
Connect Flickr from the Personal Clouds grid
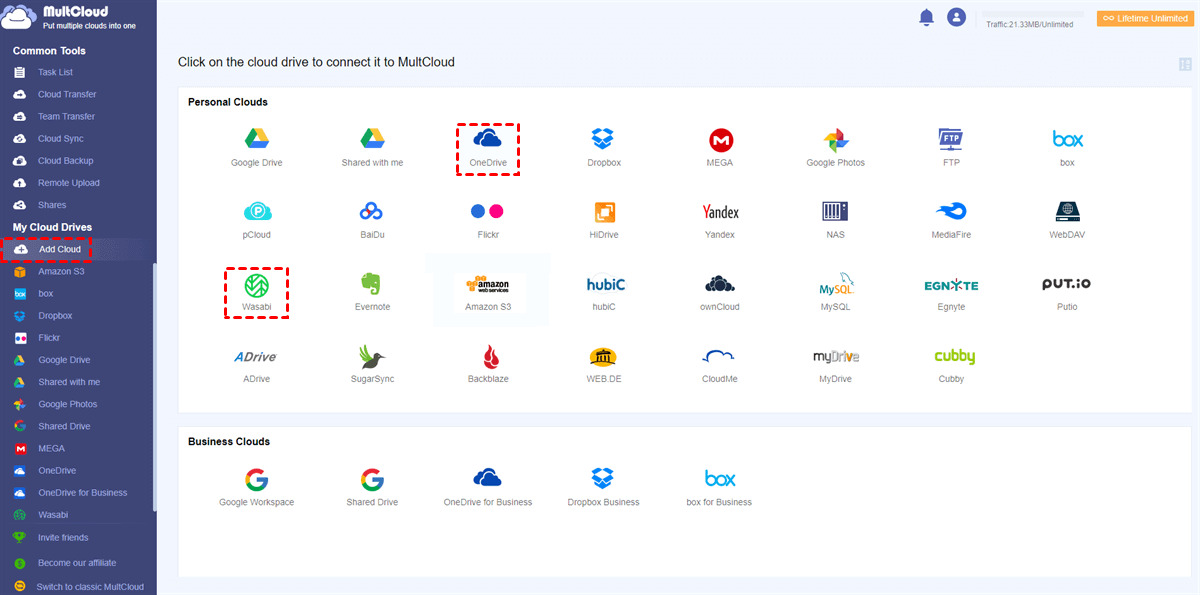(487, 219)
